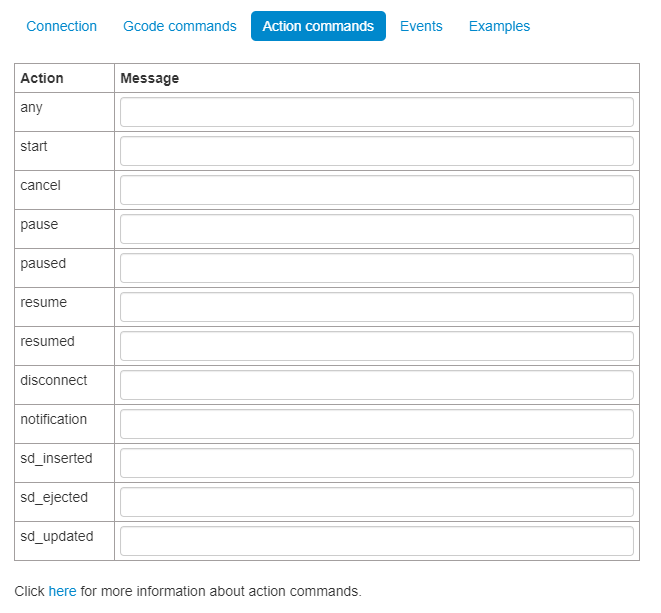Focus the resume action message field

point(377,307)
